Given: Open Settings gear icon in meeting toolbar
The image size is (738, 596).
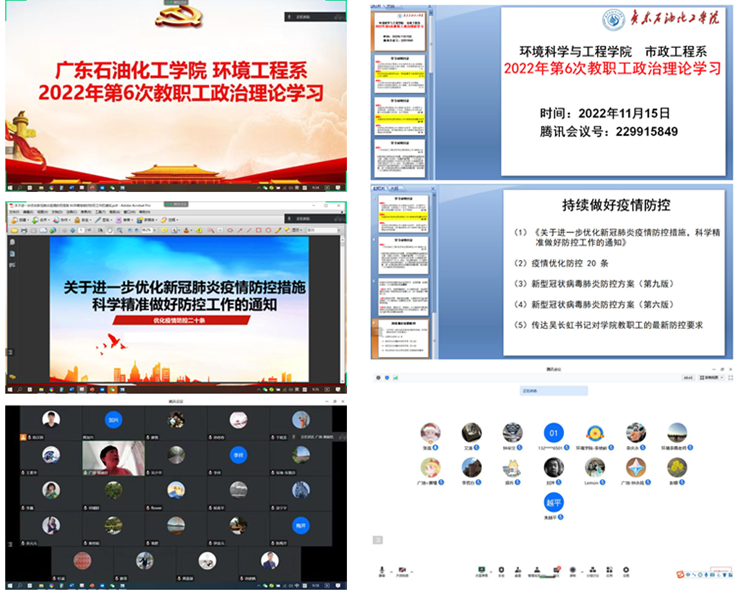Looking at the screenshot, I should pos(626,570).
